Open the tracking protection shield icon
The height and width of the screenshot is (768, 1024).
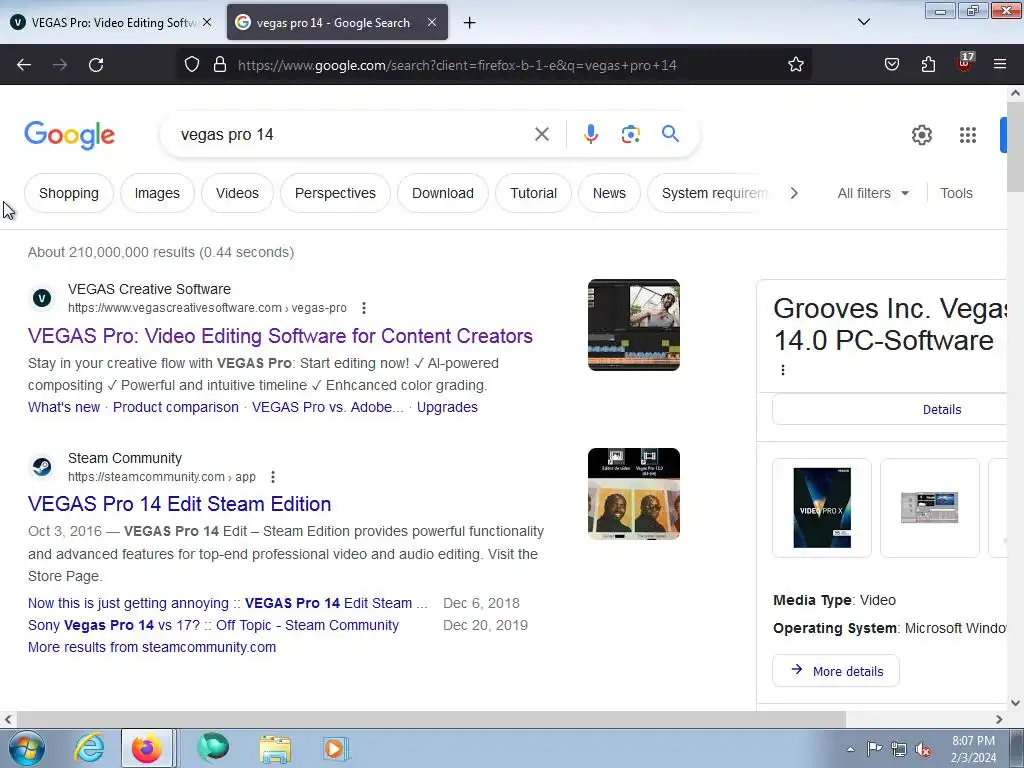point(191,65)
